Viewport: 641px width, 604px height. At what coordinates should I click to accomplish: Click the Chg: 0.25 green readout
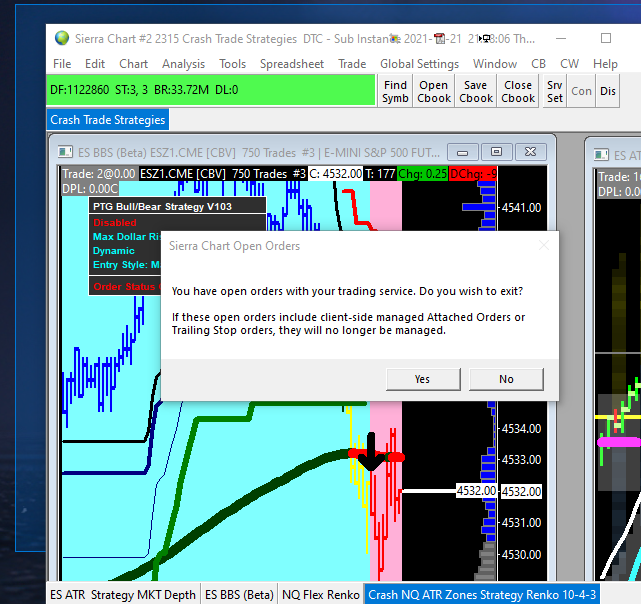[422, 174]
